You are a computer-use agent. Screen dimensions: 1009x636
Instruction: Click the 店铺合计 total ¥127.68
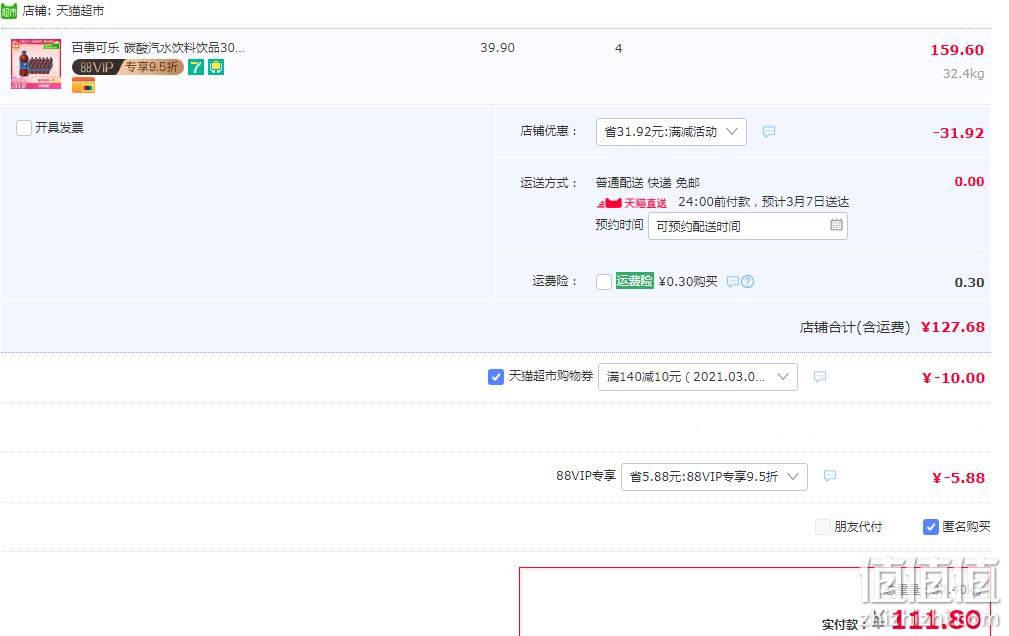(953, 327)
